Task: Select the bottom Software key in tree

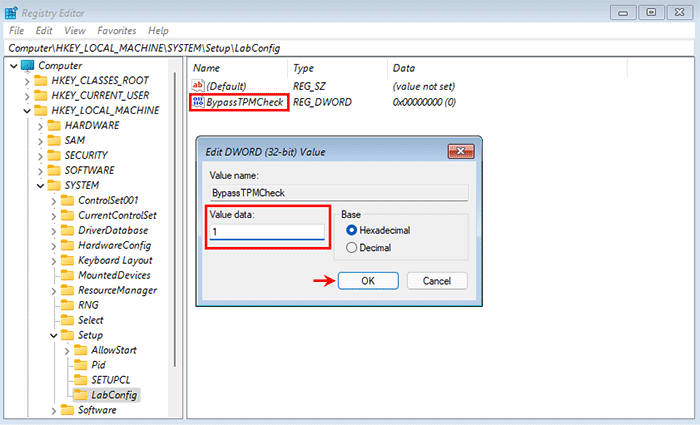Action: tap(97, 410)
